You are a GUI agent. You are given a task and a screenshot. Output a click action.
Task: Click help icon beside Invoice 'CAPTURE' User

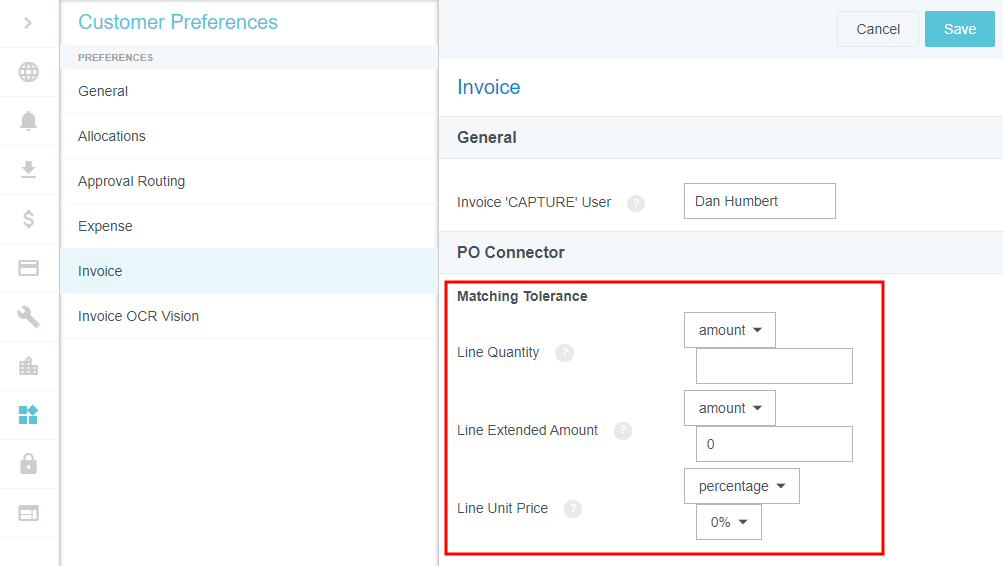point(636,203)
